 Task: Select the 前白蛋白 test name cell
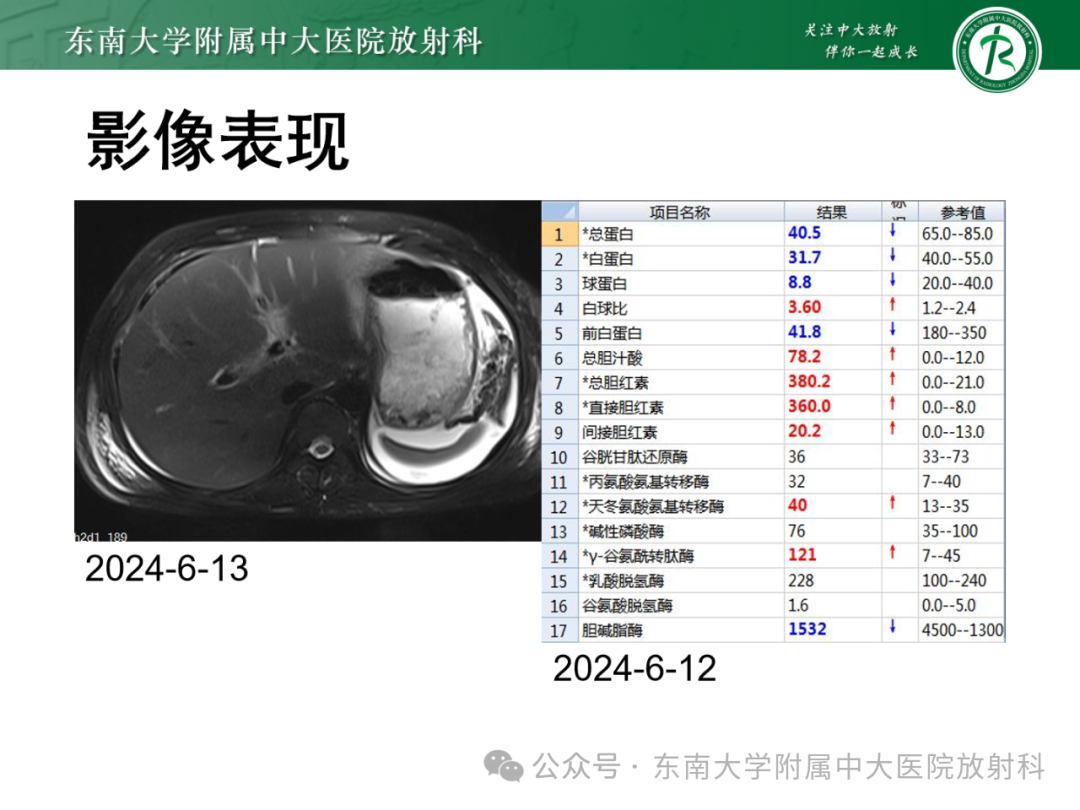pos(681,333)
